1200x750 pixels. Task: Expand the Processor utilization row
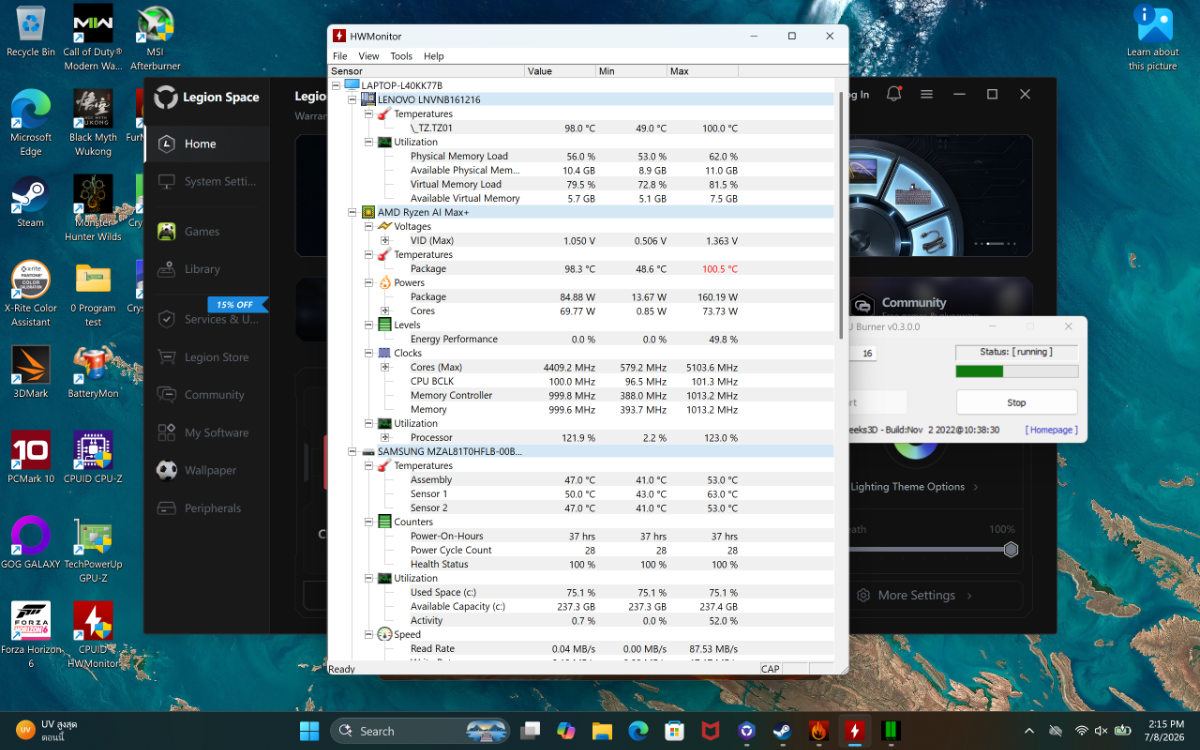[x=385, y=438]
